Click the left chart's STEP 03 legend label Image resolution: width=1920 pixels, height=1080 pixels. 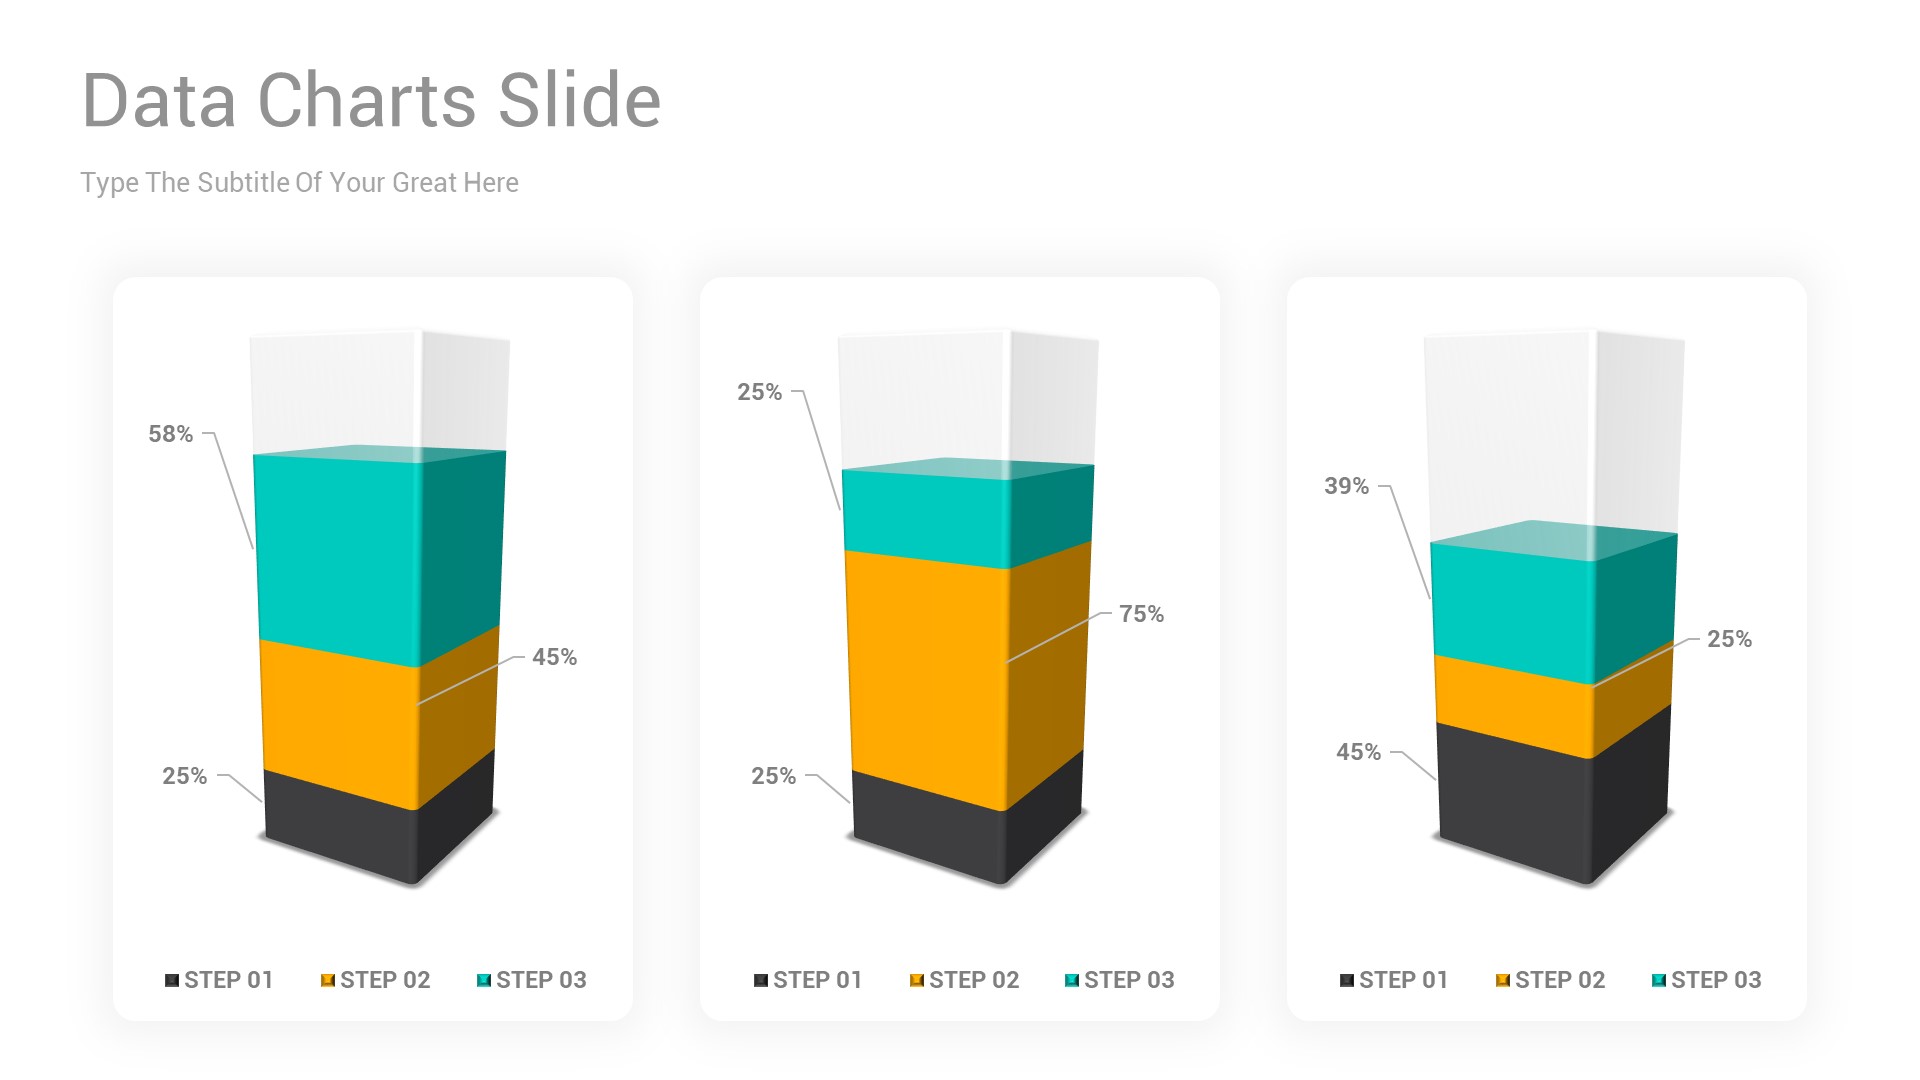coord(541,980)
